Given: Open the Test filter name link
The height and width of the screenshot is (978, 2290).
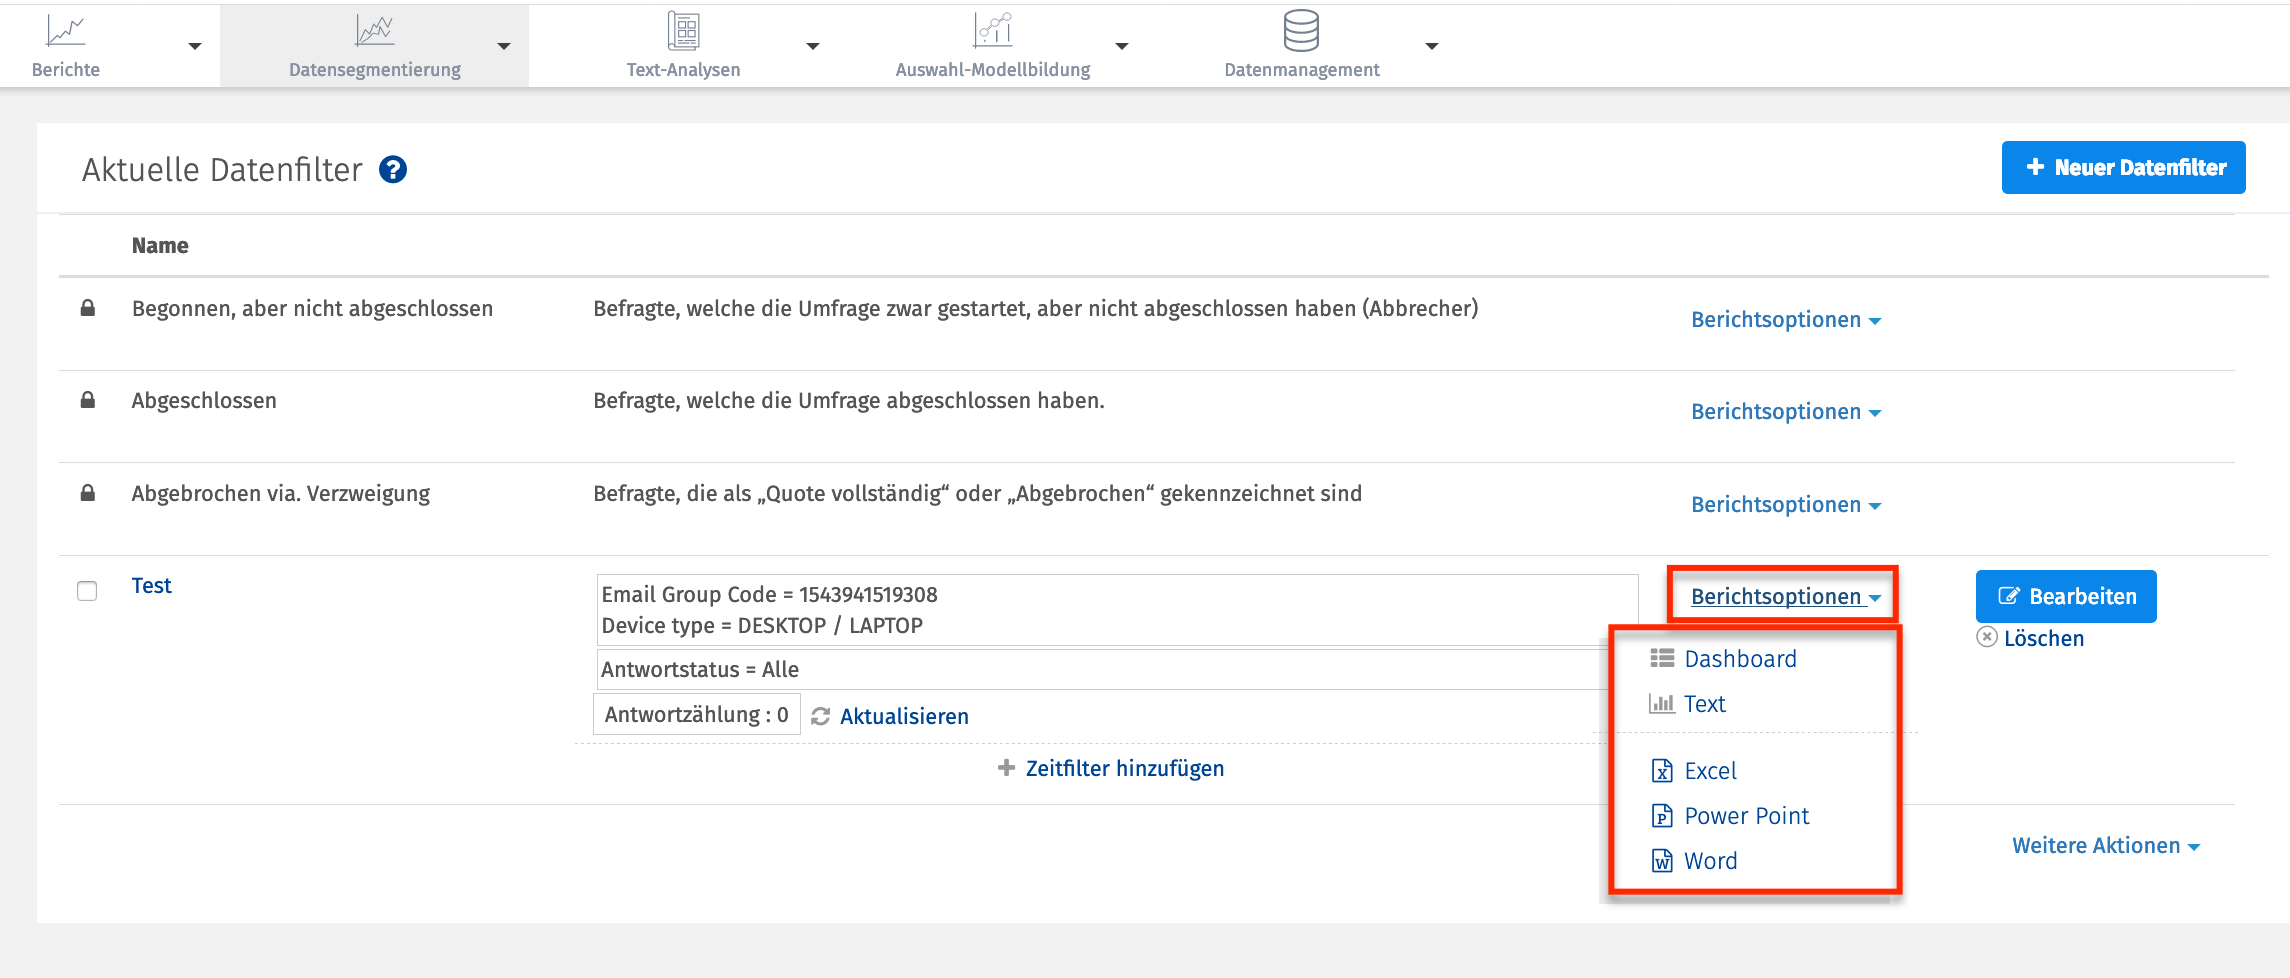Looking at the screenshot, I should pos(151,585).
